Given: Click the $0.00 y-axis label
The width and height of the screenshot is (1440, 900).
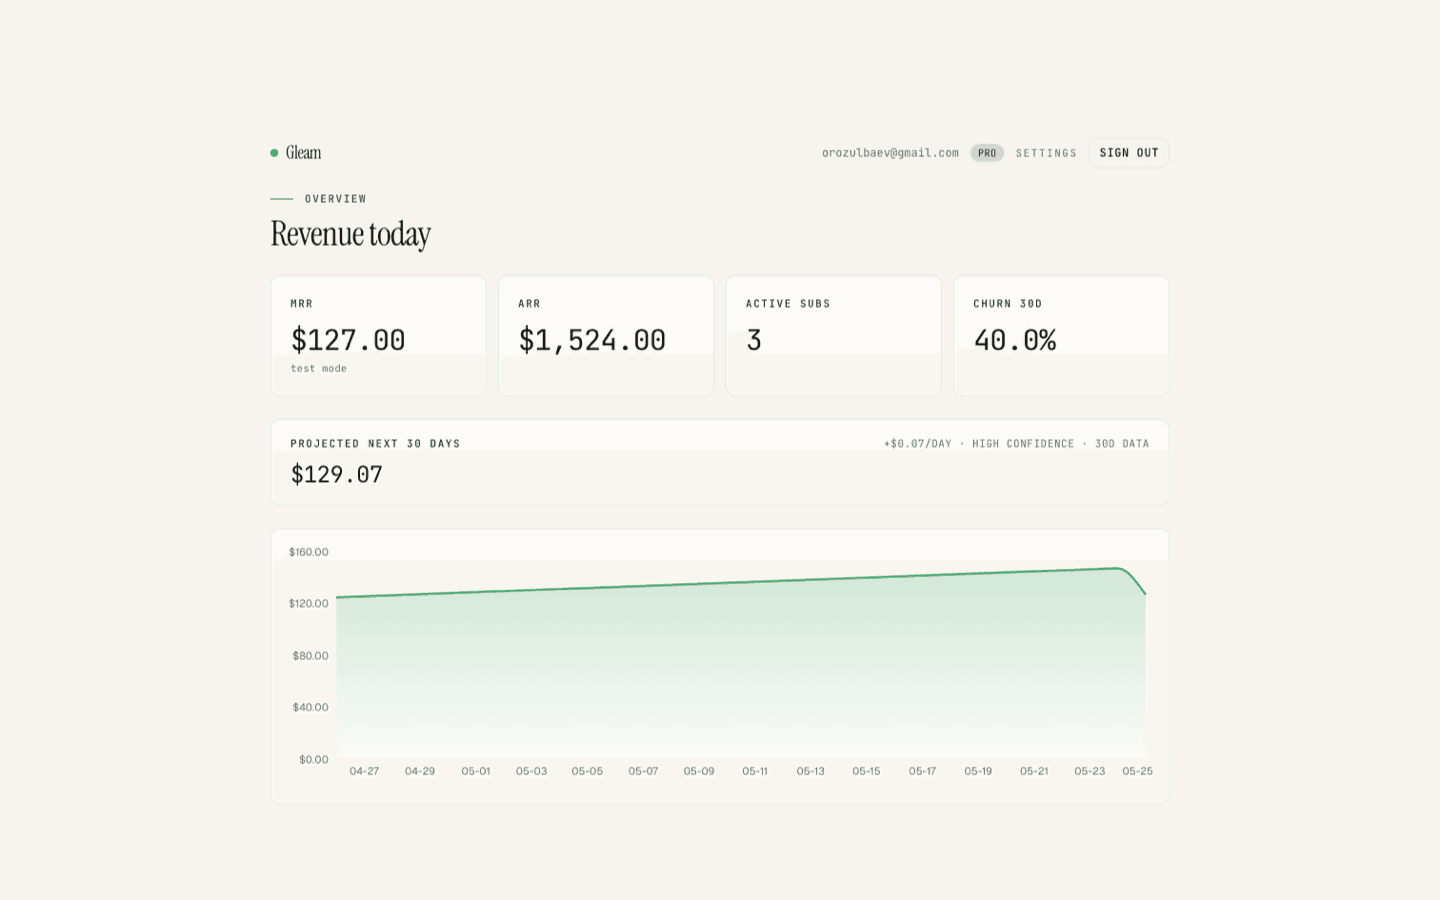Looking at the screenshot, I should pyautogui.click(x=314, y=760).
